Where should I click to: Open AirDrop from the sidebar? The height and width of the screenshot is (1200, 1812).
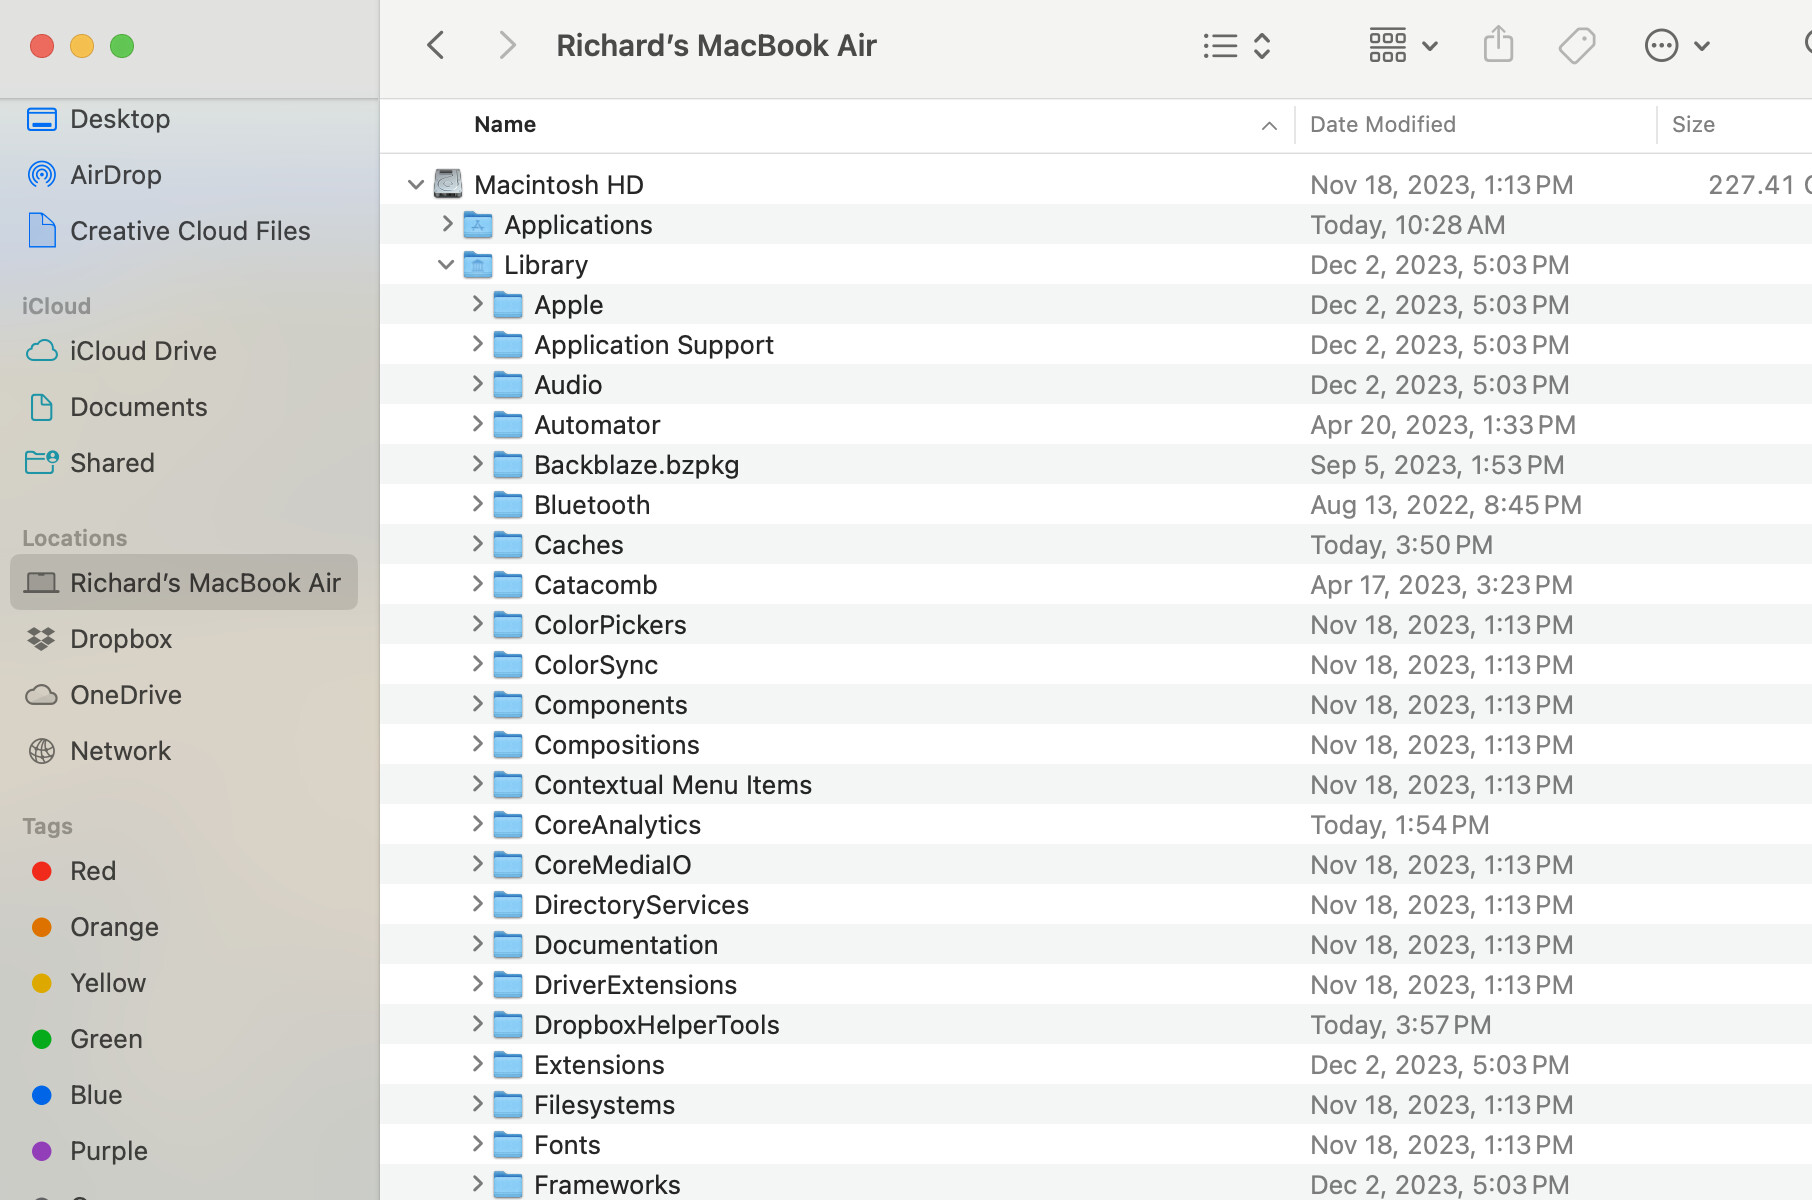(115, 175)
